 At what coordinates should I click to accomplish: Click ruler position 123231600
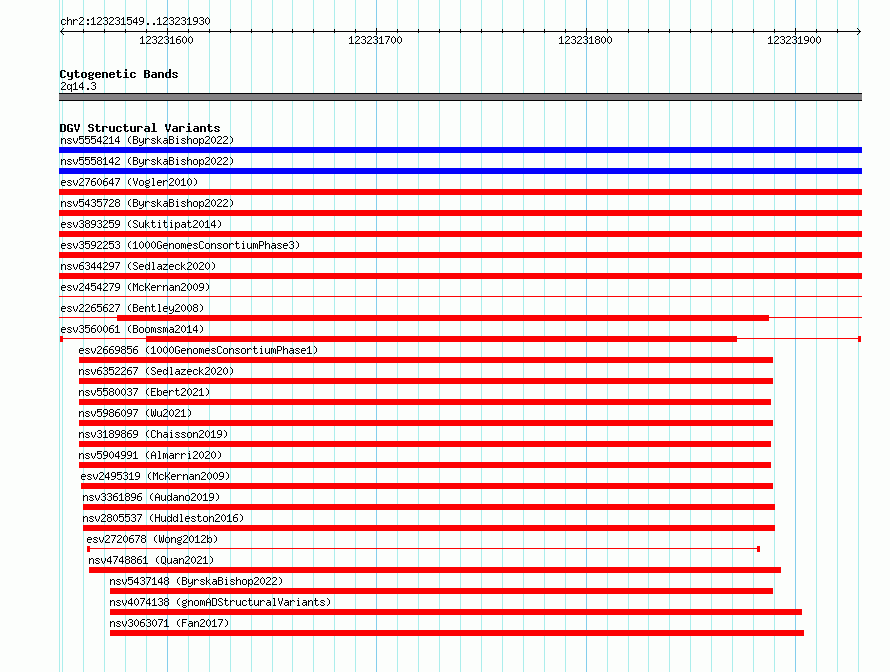[166, 40]
